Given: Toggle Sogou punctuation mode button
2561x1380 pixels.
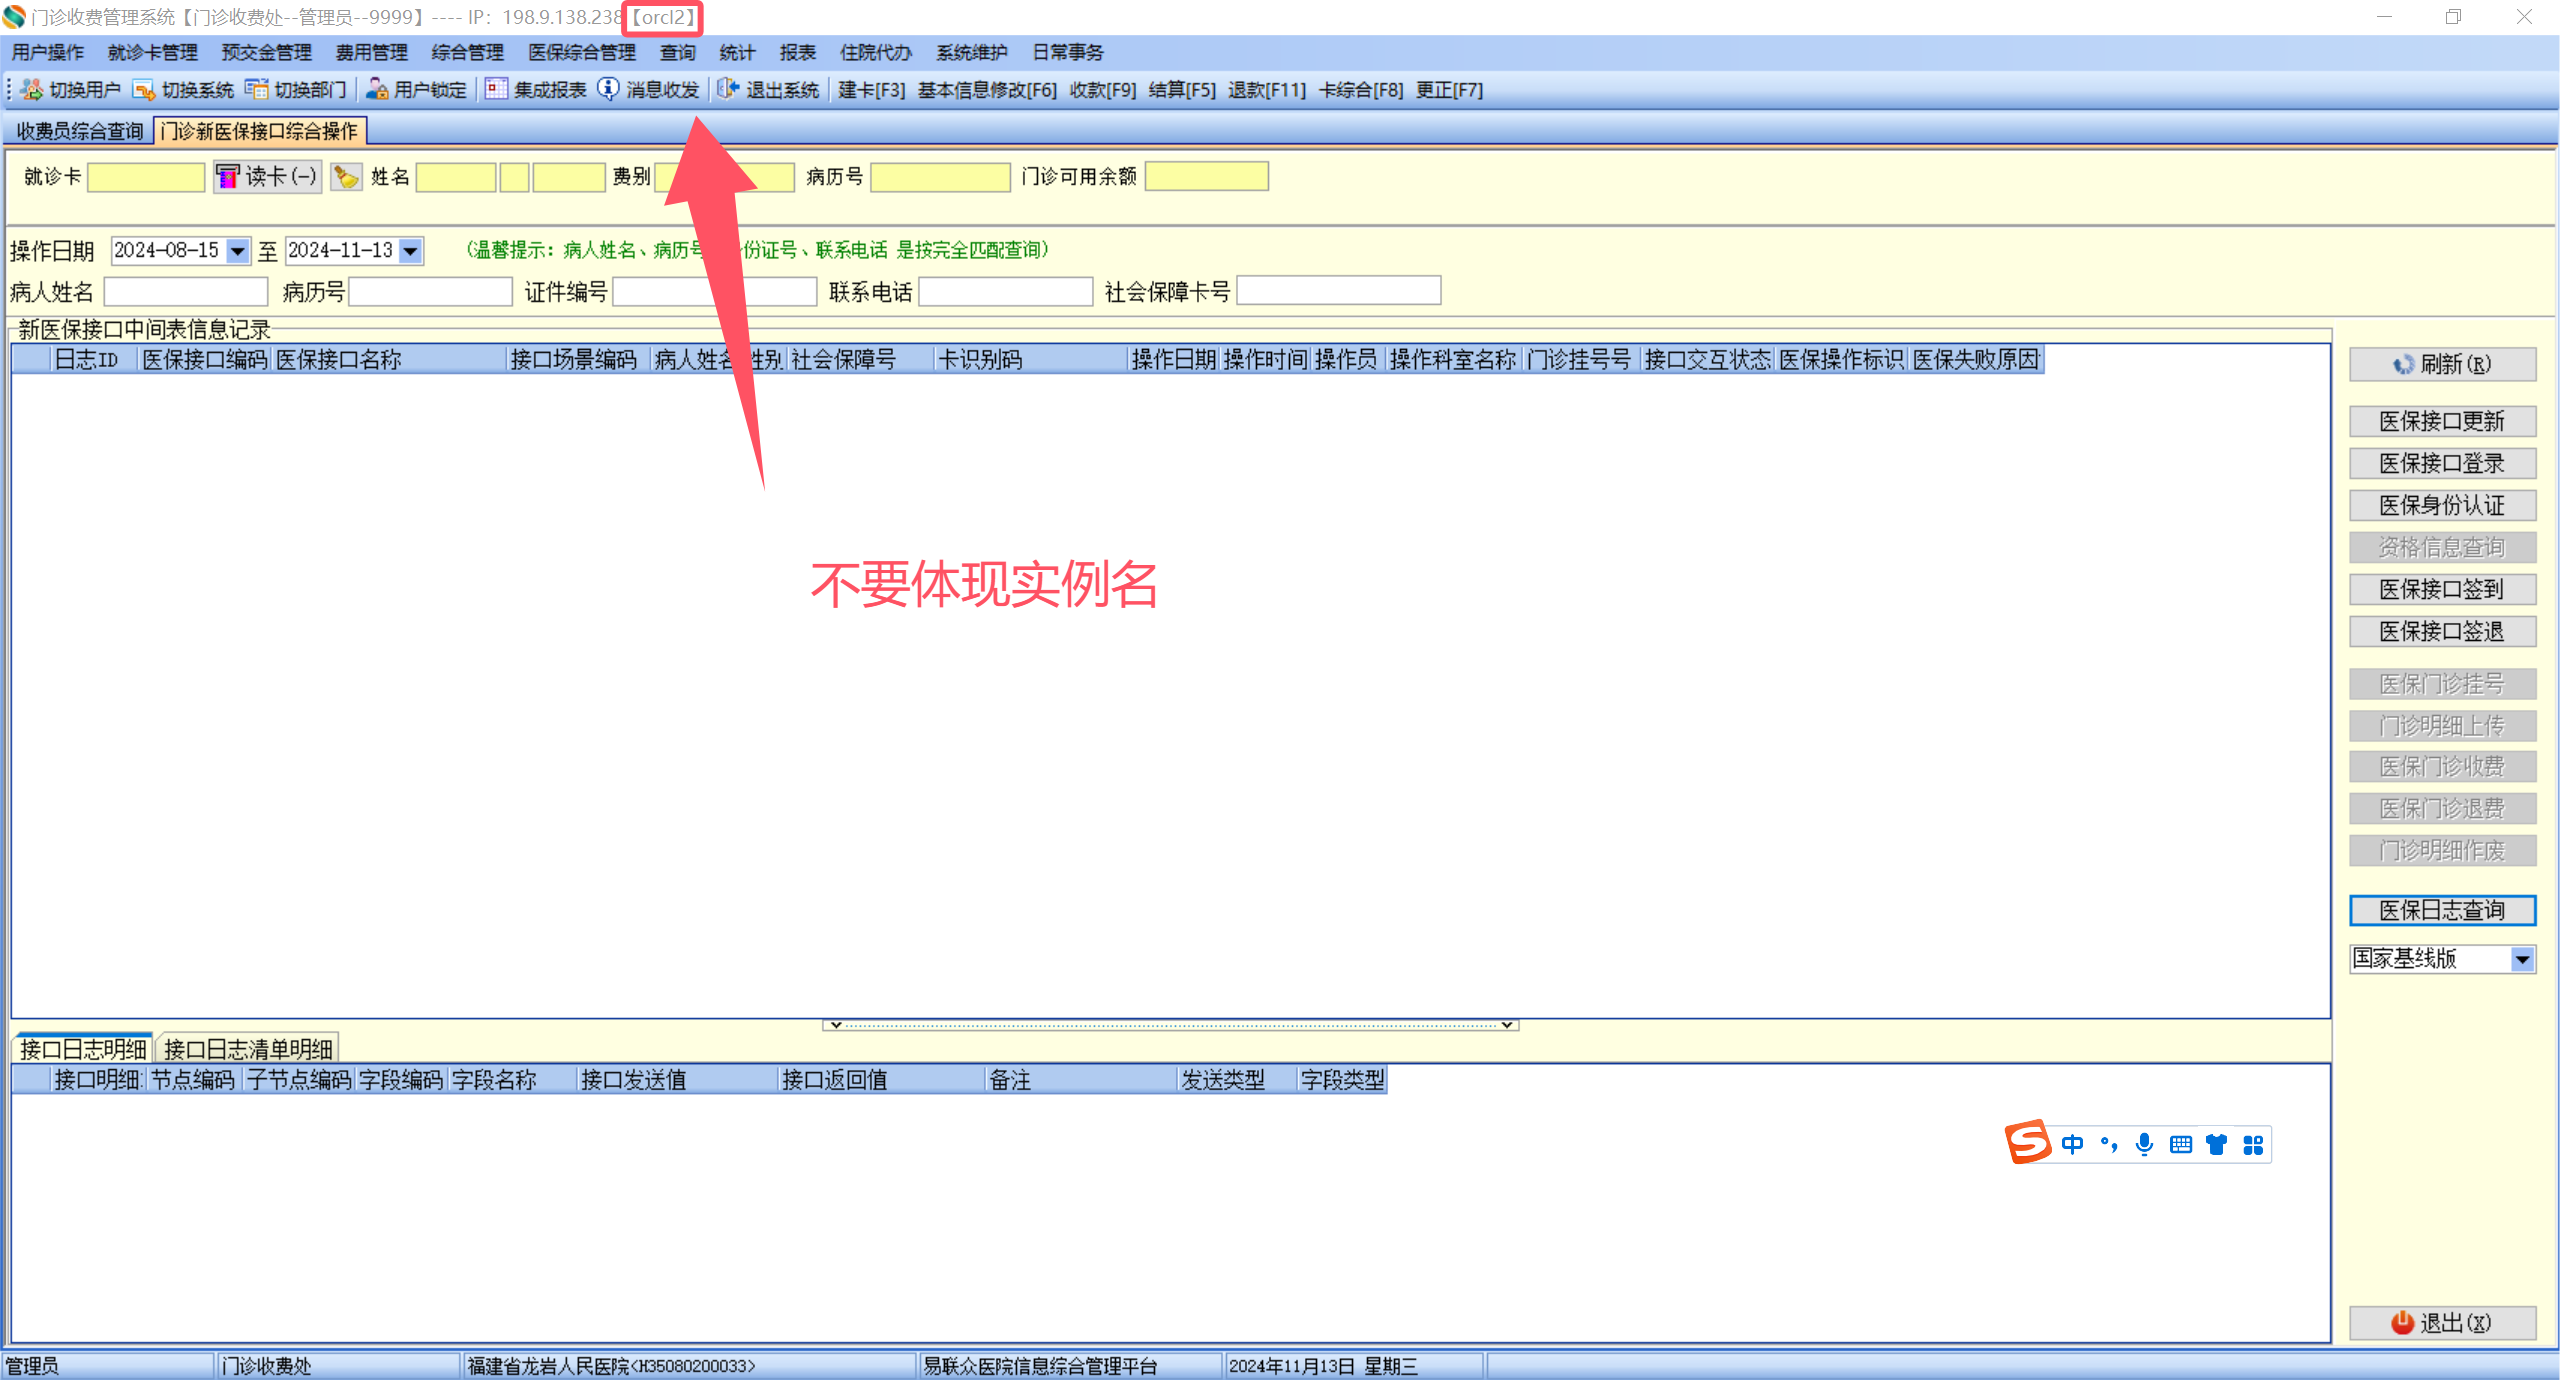Looking at the screenshot, I should pyautogui.click(x=2108, y=1144).
